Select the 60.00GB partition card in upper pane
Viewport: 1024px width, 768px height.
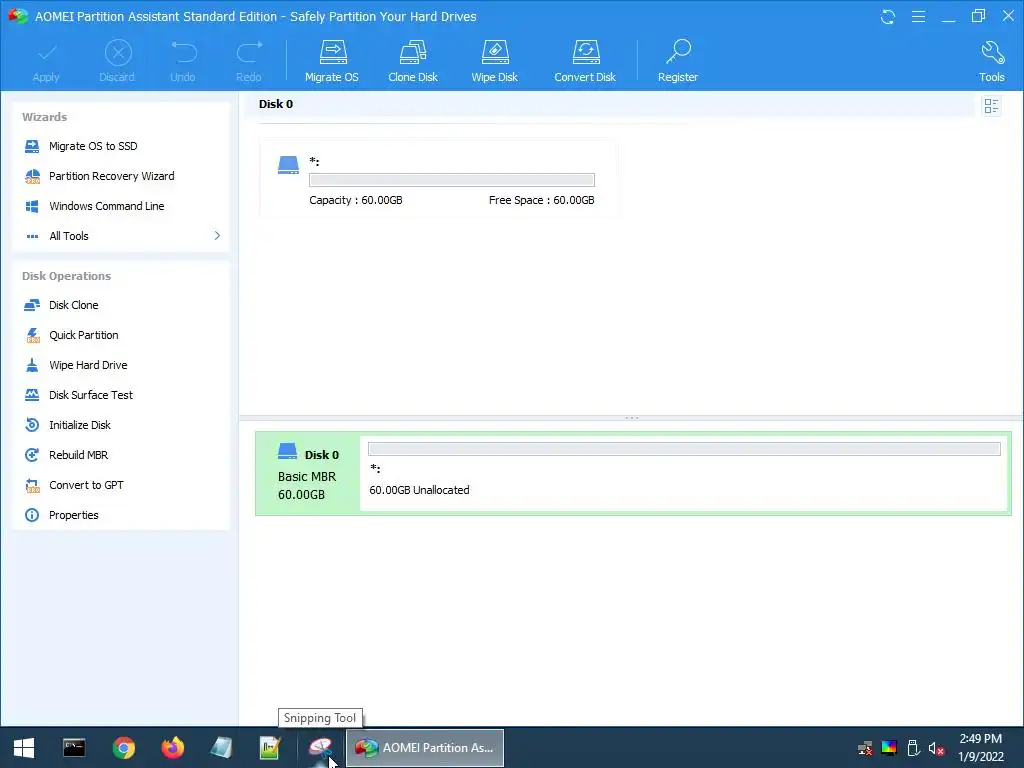pyautogui.click(x=438, y=178)
